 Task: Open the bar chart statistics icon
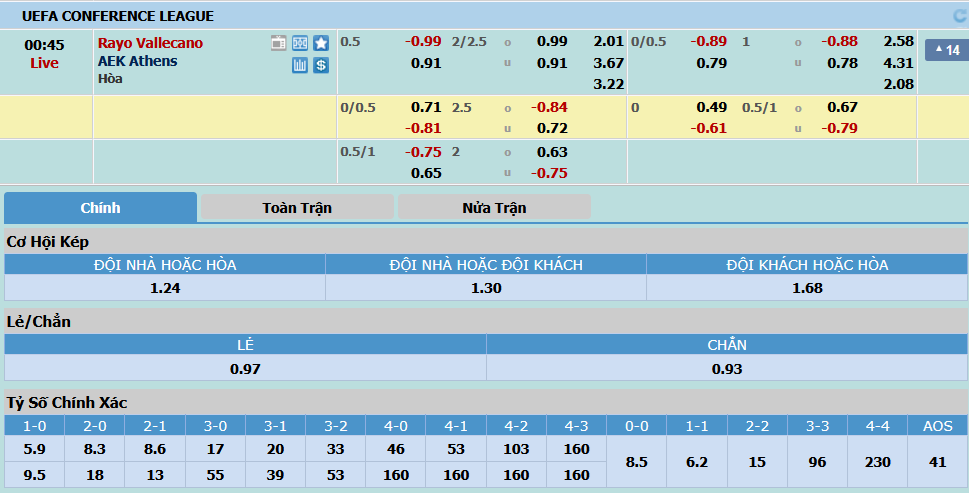coord(300,65)
